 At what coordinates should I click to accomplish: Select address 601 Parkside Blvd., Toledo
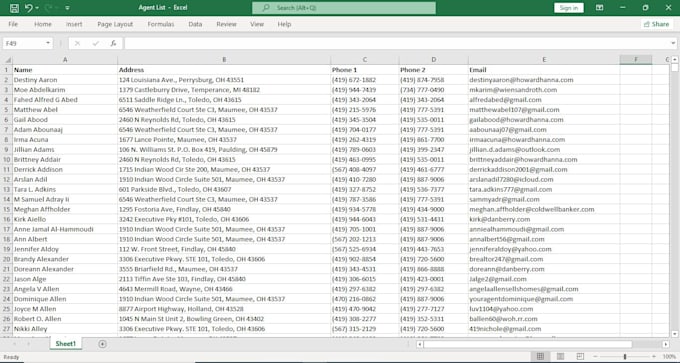224,190
